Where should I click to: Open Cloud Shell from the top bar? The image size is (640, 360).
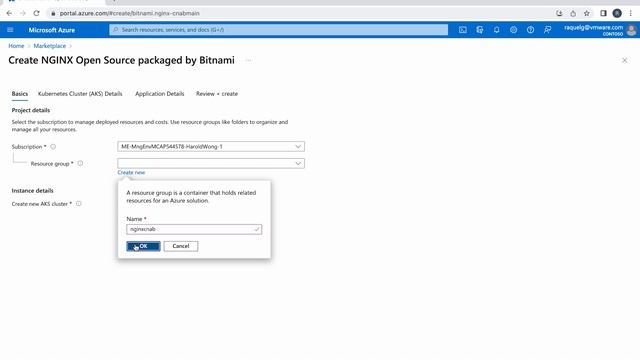(x=462, y=30)
